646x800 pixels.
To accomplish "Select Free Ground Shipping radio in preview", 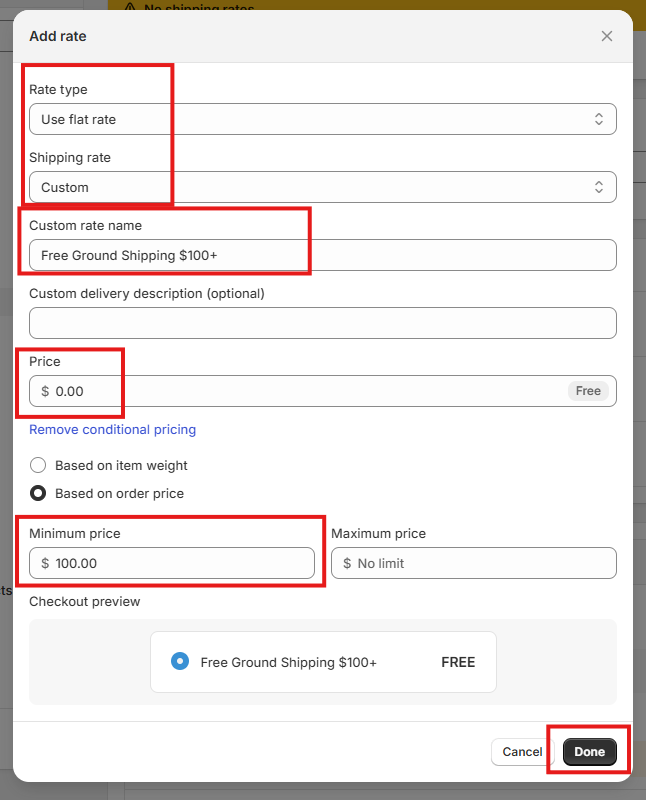I will tap(179, 661).
